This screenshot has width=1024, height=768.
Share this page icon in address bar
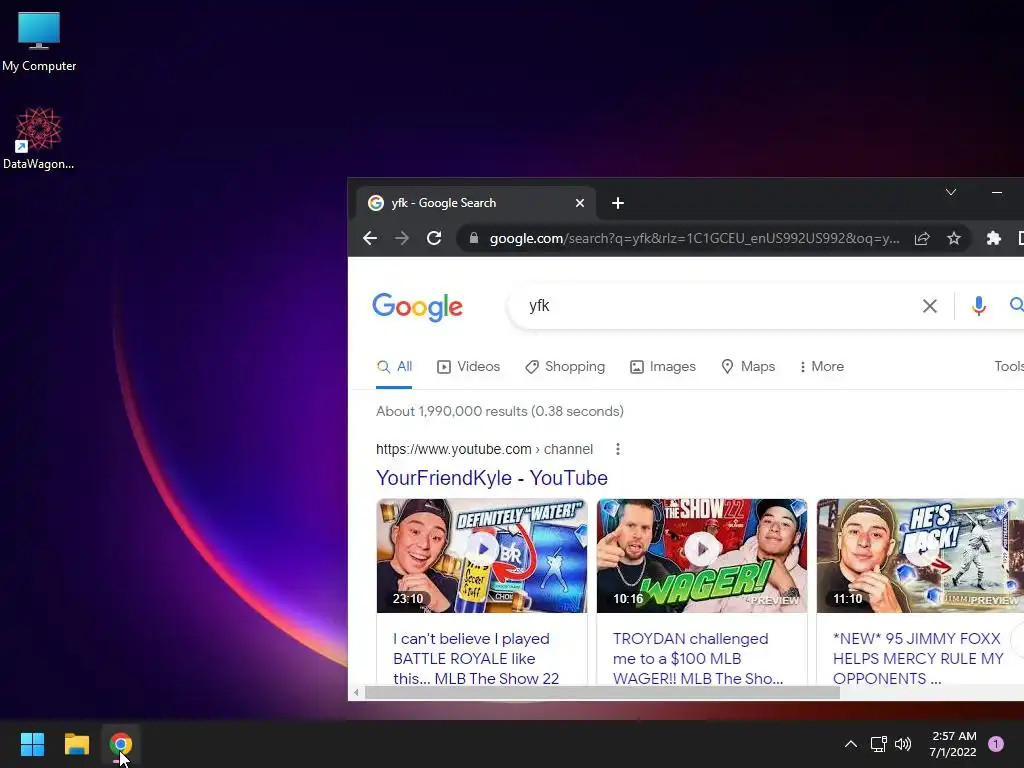click(x=921, y=238)
